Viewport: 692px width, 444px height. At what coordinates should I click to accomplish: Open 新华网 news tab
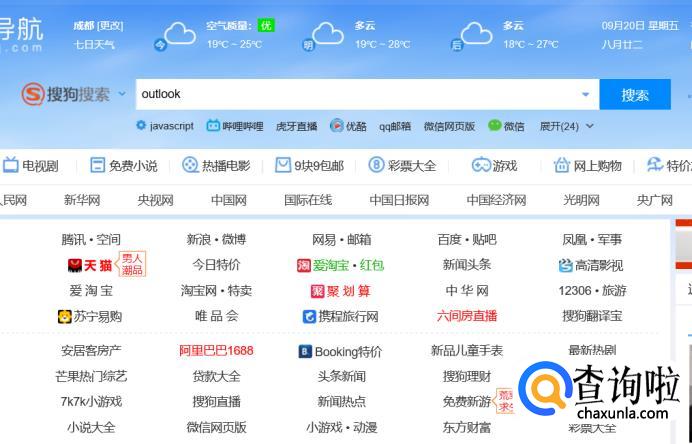click(x=82, y=200)
